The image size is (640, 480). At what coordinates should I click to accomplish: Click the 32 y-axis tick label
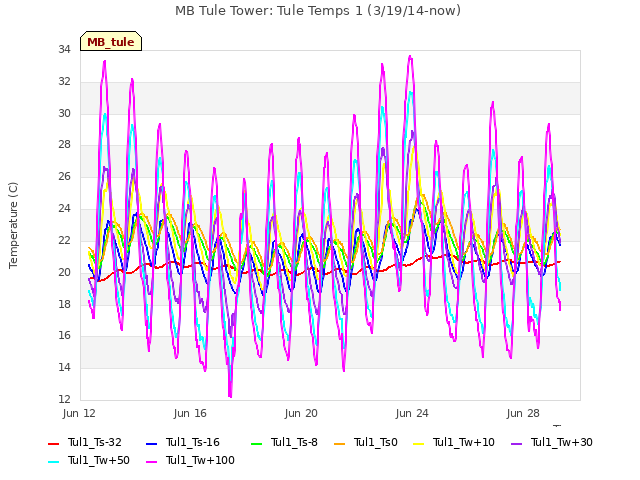coord(64,82)
